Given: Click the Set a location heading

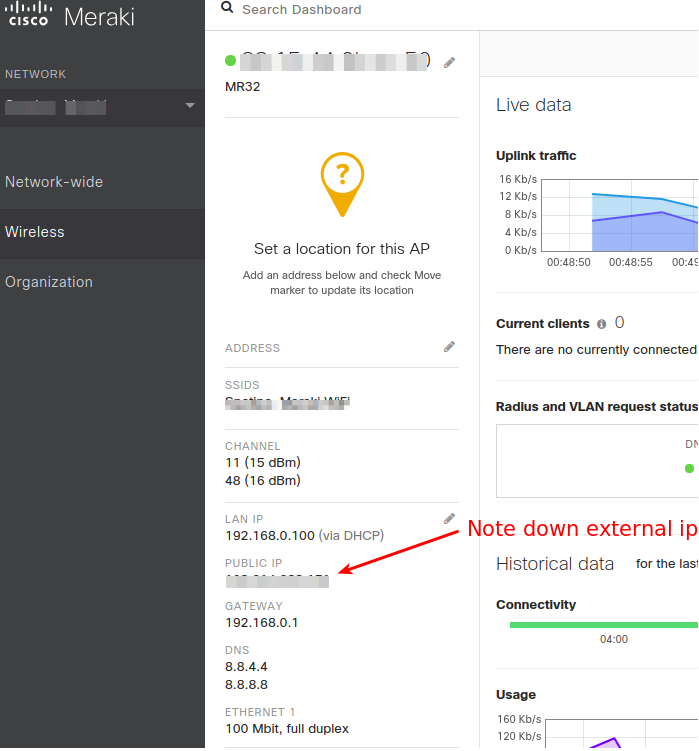Looking at the screenshot, I should (x=342, y=250).
